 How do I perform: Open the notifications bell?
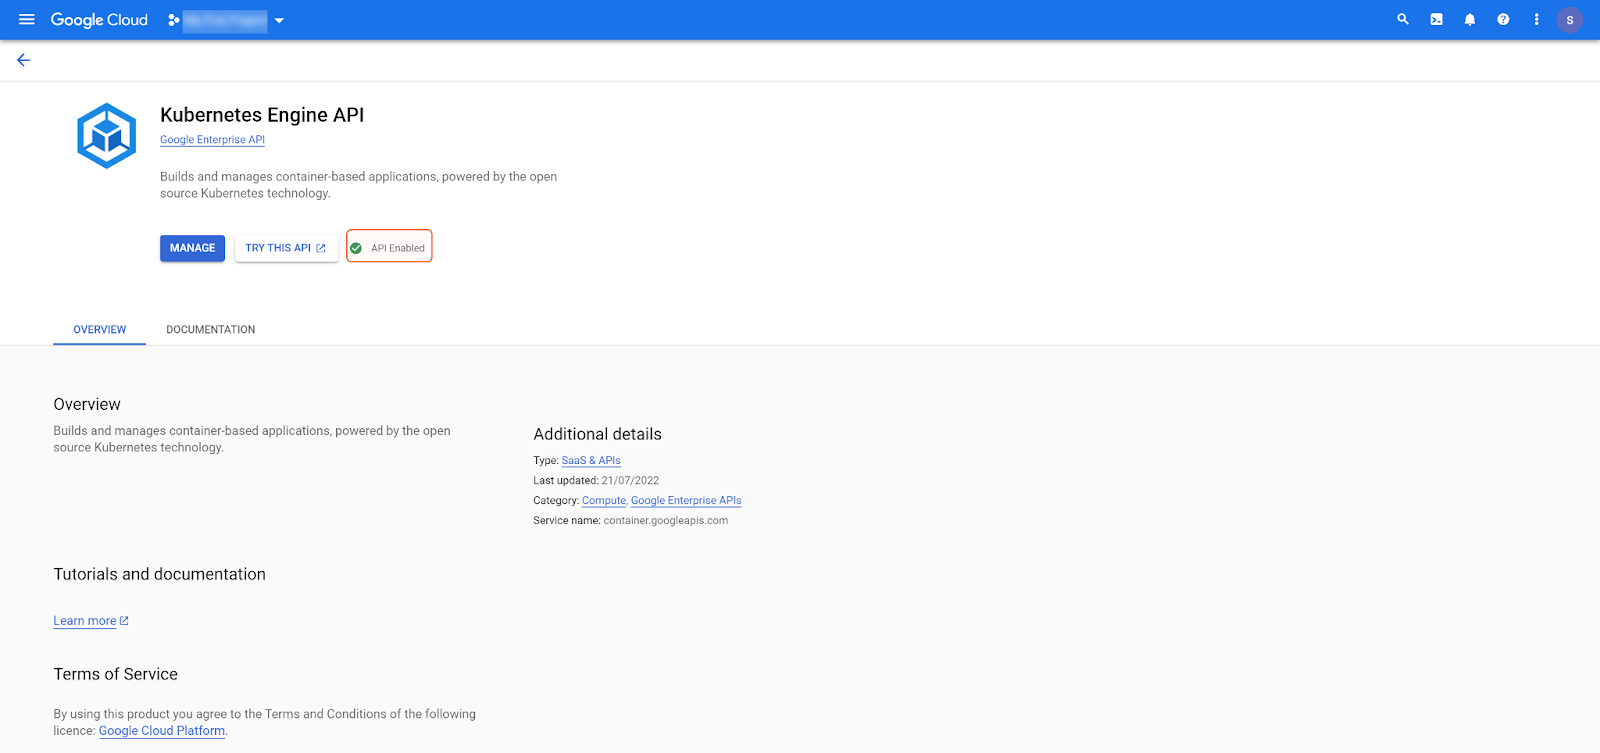(1470, 19)
